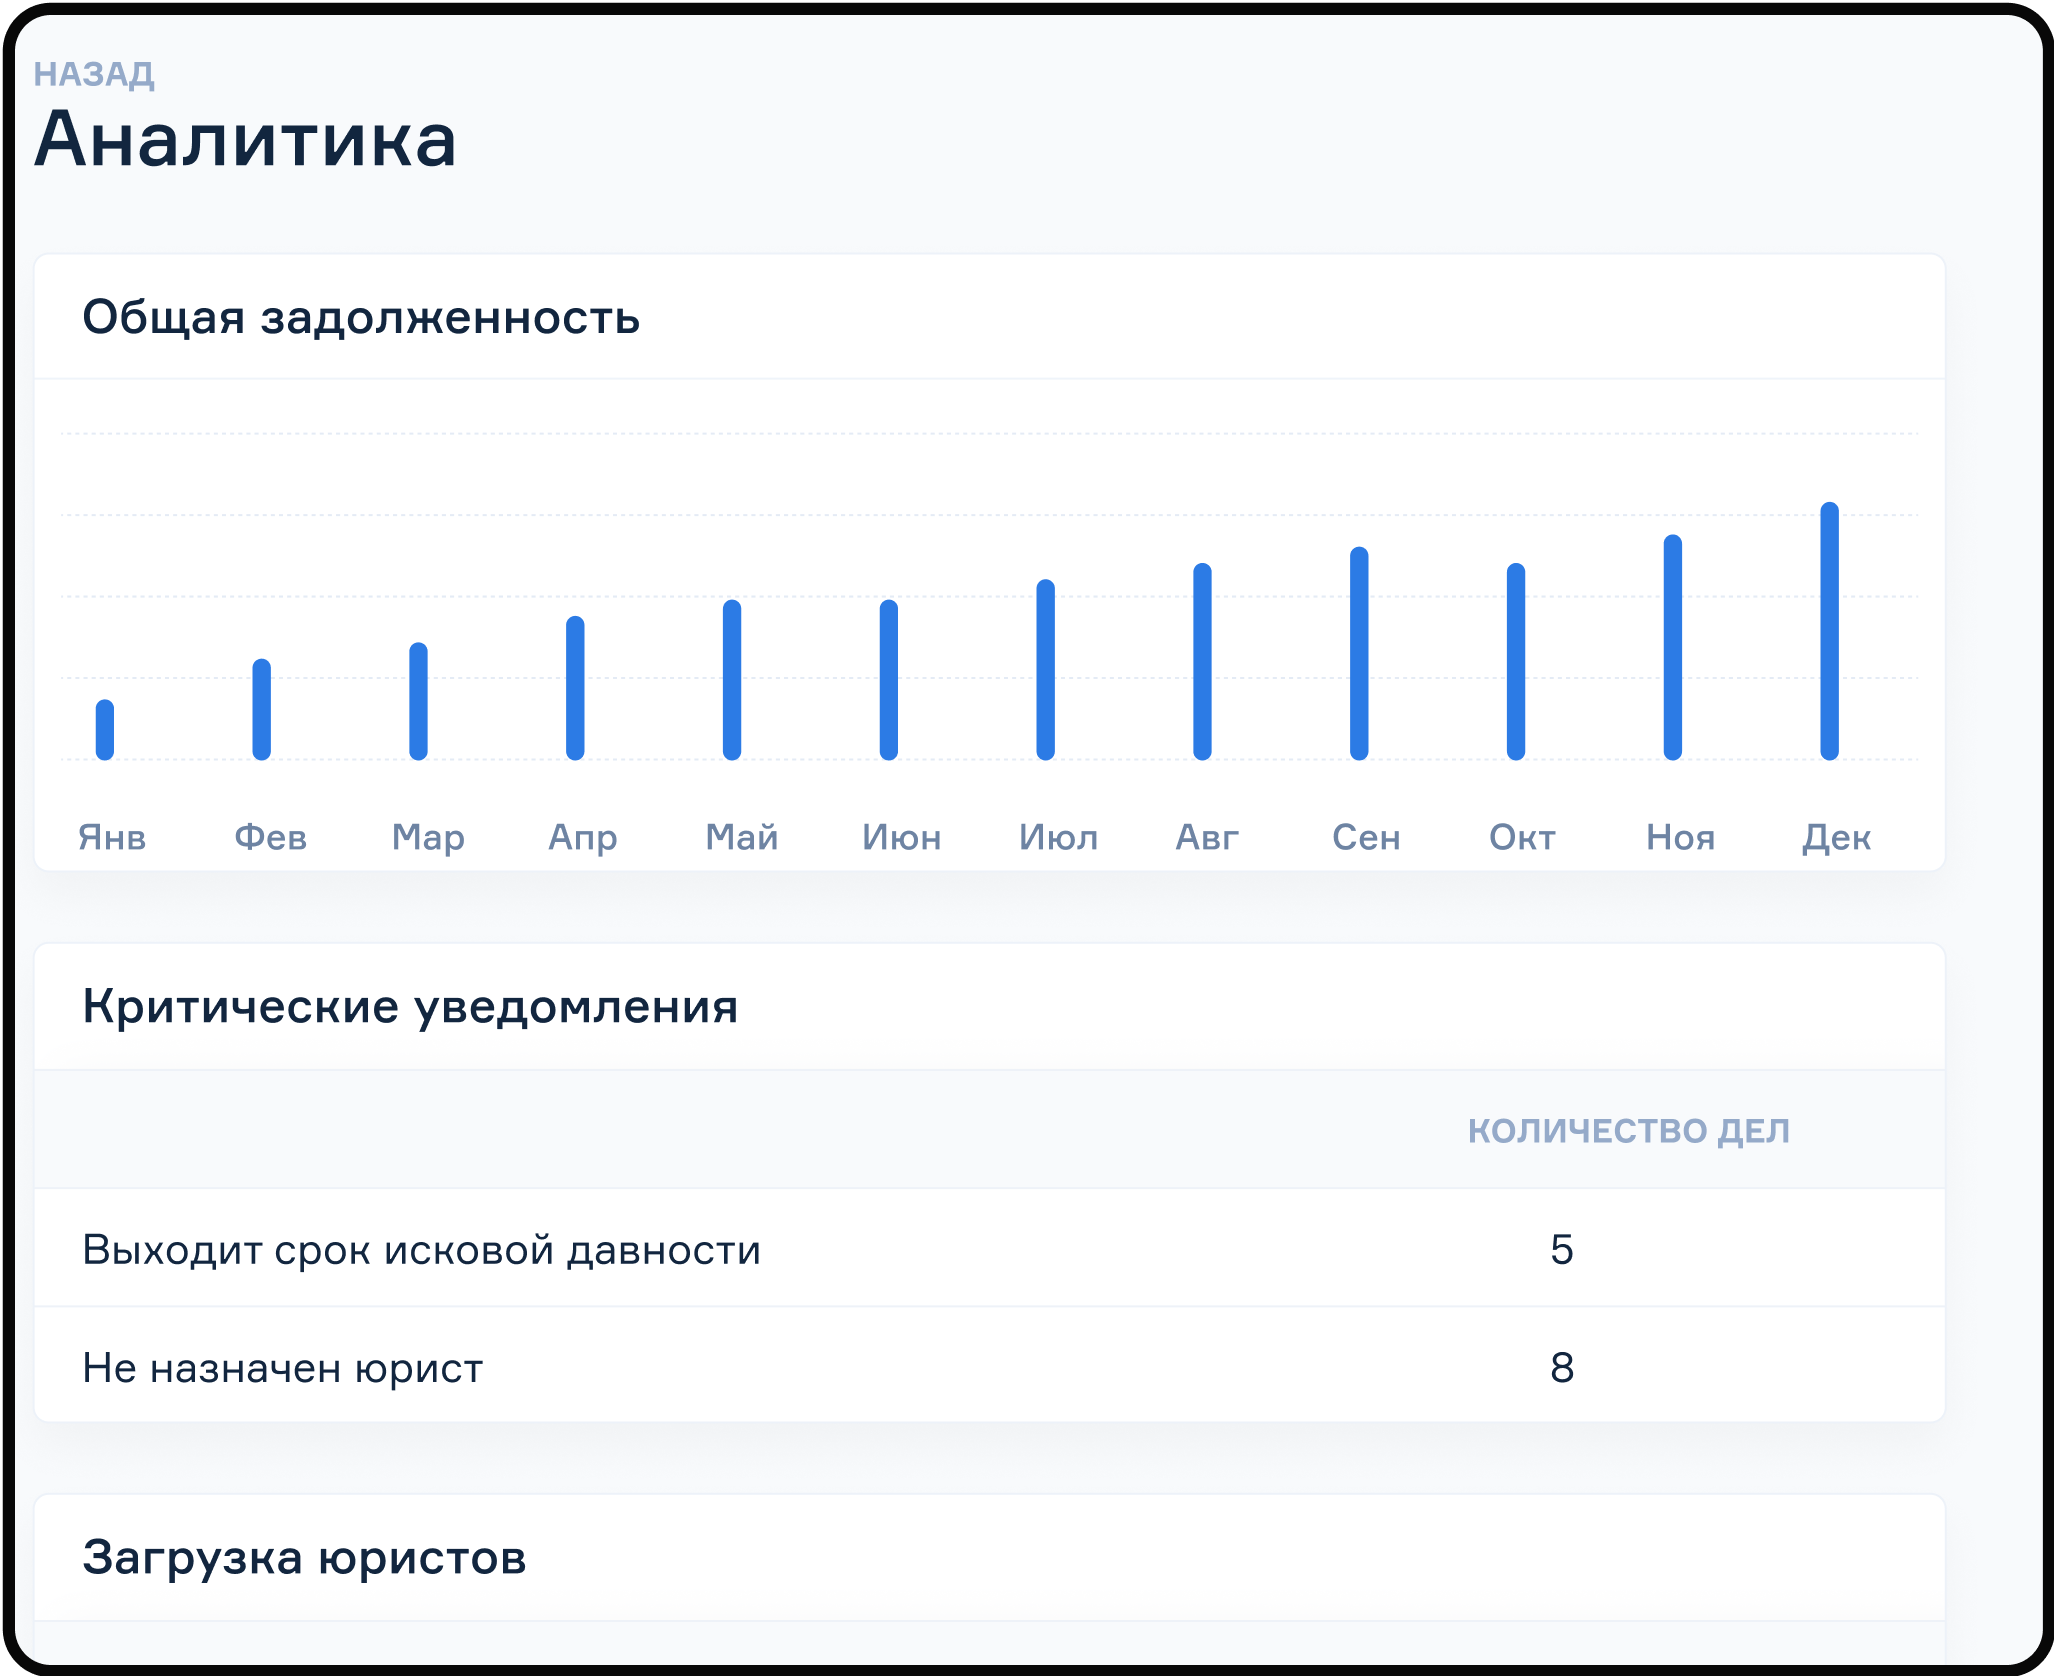Screen dimensions: 2054x1676
Task: Click the Загрузка юристов heading
Action: point(304,1558)
